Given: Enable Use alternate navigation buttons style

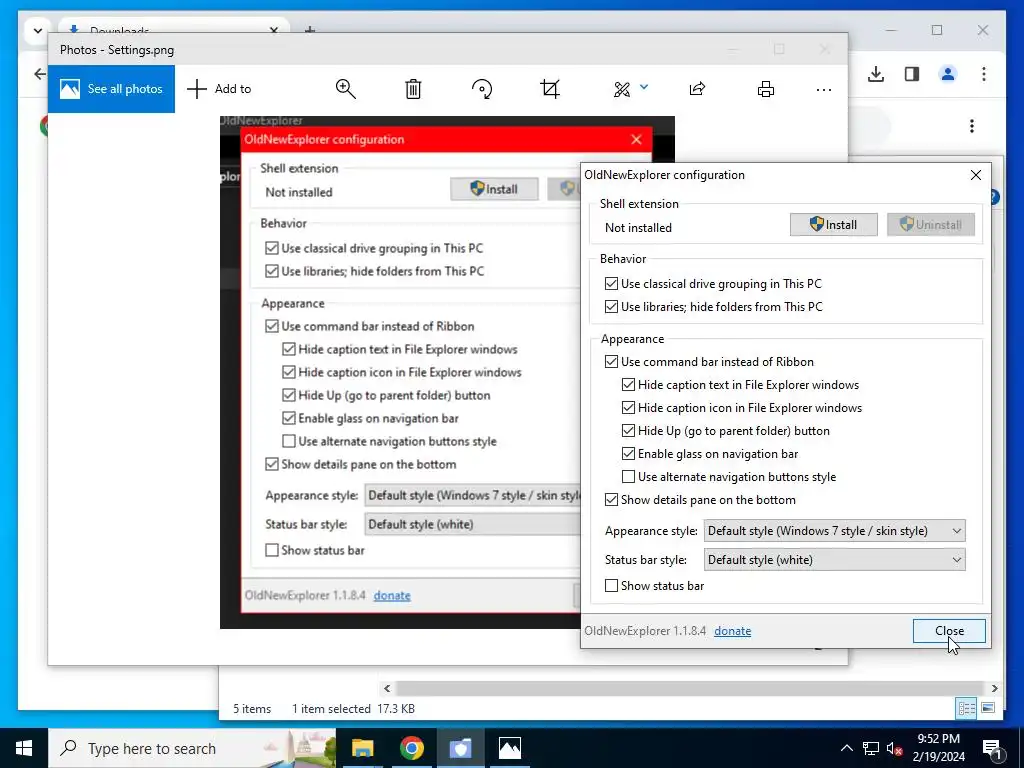Looking at the screenshot, I should (628, 477).
